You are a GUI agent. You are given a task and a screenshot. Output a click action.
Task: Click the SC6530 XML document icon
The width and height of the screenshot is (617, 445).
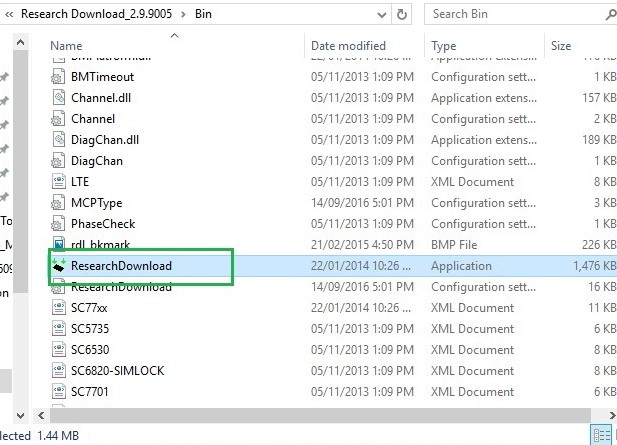point(59,349)
